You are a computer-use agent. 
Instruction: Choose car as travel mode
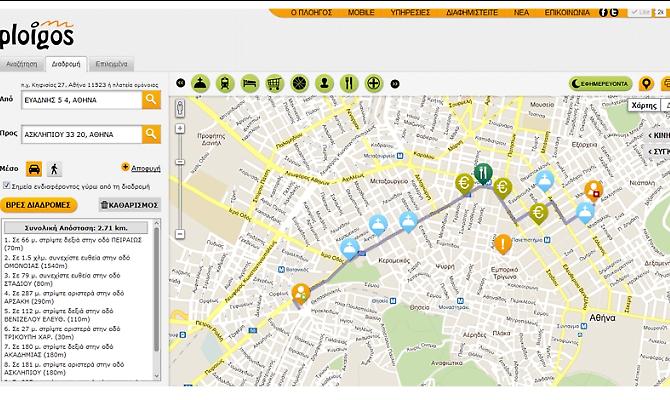pos(34,169)
